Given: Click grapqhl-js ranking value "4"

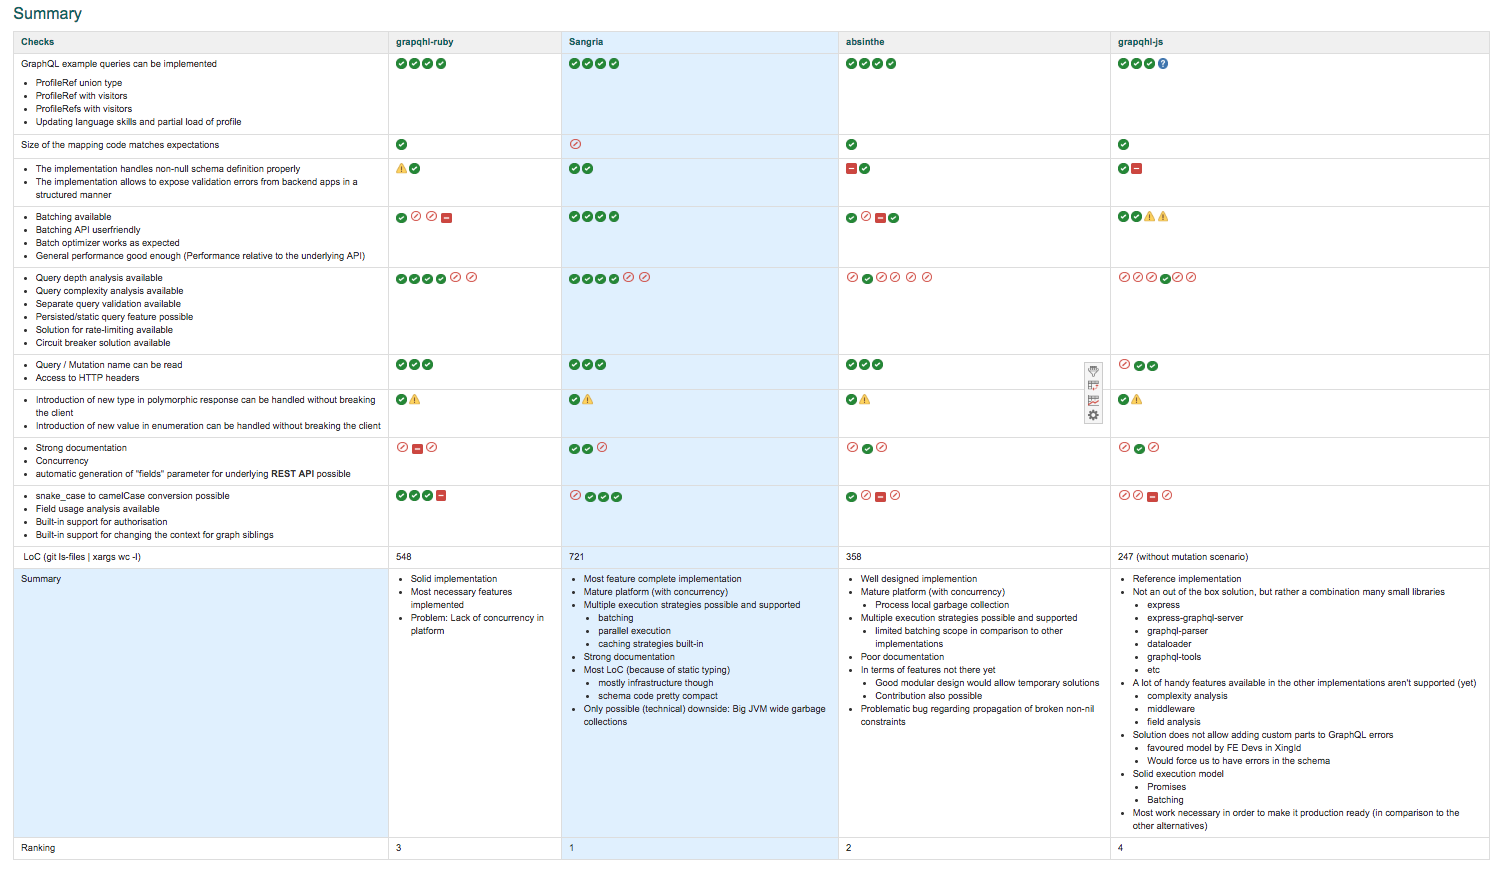Looking at the screenshot, I should pyautogui.click(x=1121, y=848).
